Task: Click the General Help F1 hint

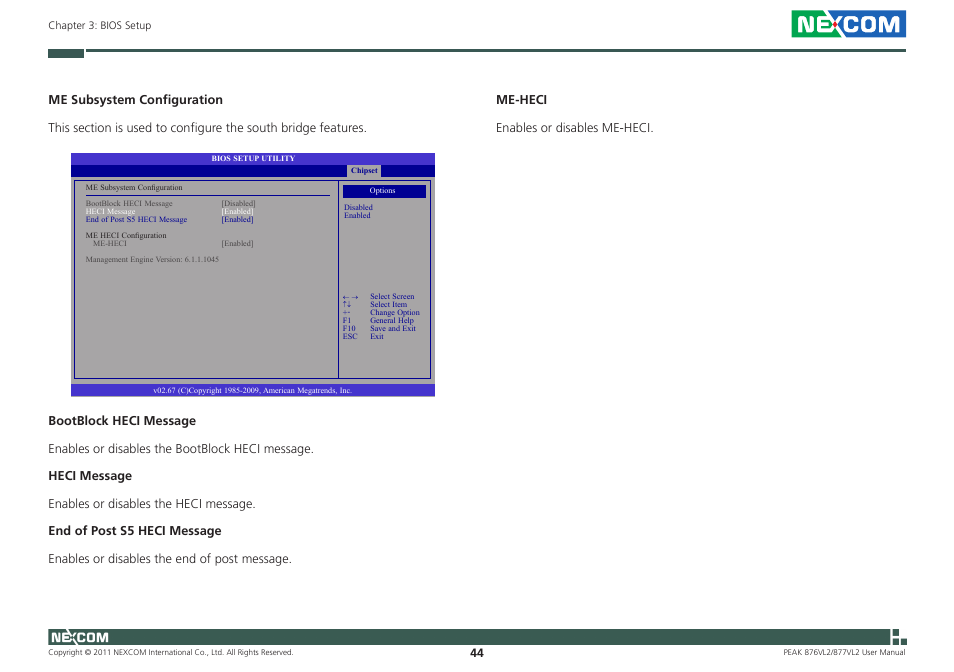Action: (378, 320)
